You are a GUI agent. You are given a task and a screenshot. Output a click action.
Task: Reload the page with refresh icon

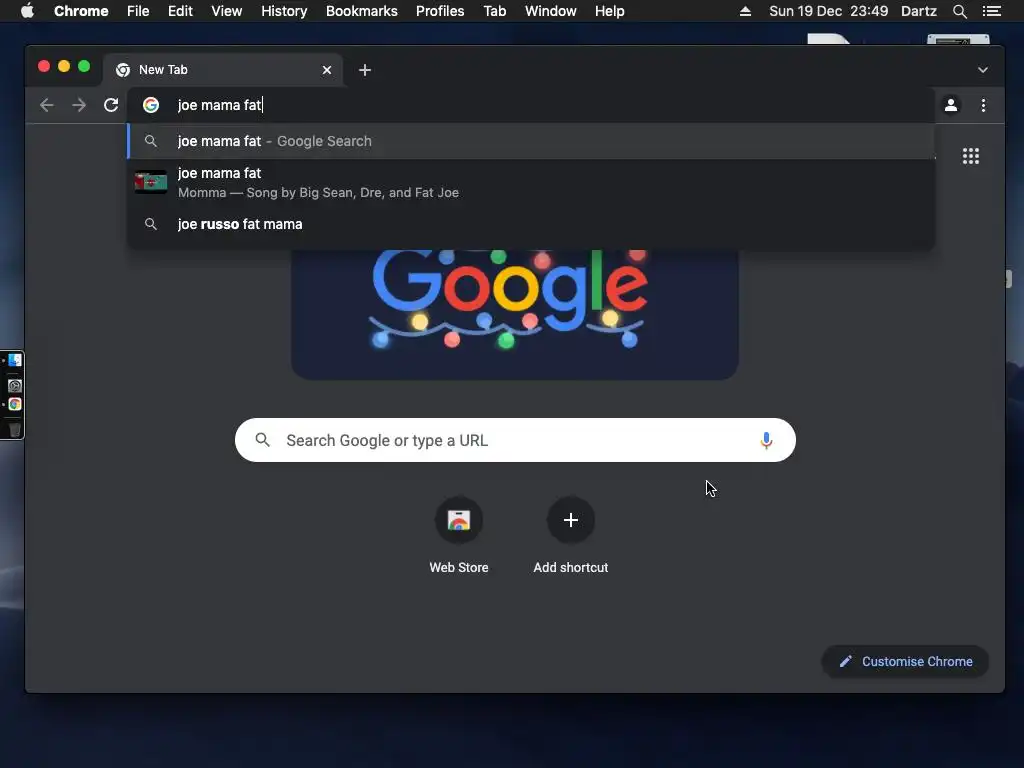pyautogui.click(x=111, y=105)
